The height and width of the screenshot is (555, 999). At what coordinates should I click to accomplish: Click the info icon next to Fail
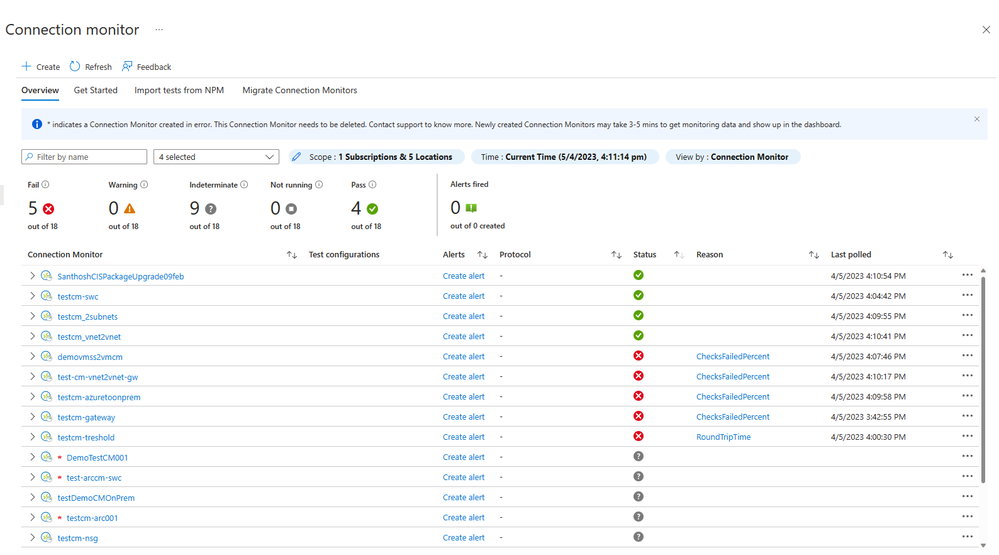coord(45,185)
